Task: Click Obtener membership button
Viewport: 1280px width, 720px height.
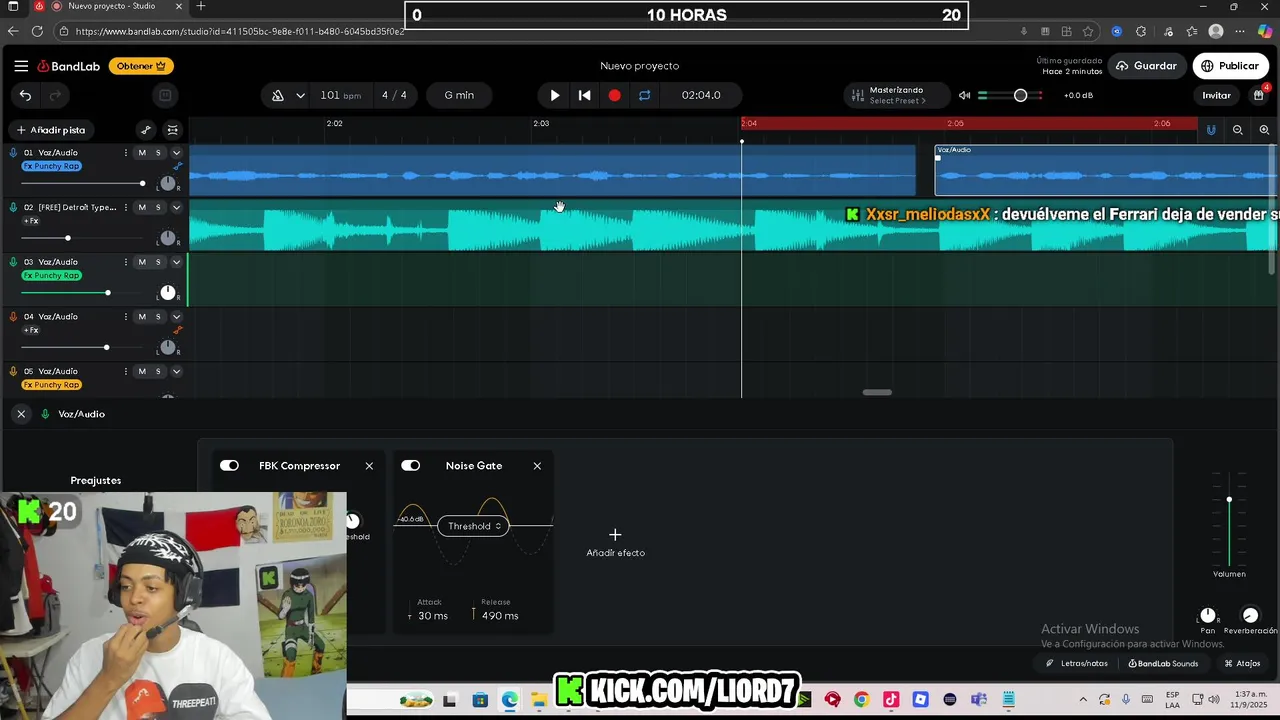Action: pyautogui.click(x=141, y=66)
